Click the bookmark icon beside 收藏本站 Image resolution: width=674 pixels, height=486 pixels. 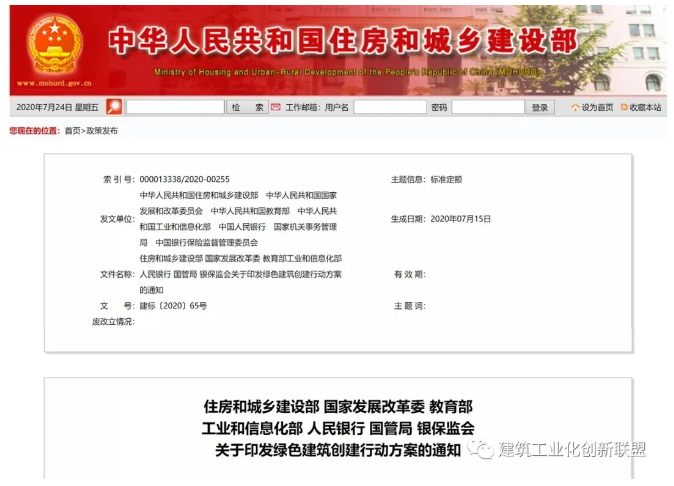coord(624,107)
